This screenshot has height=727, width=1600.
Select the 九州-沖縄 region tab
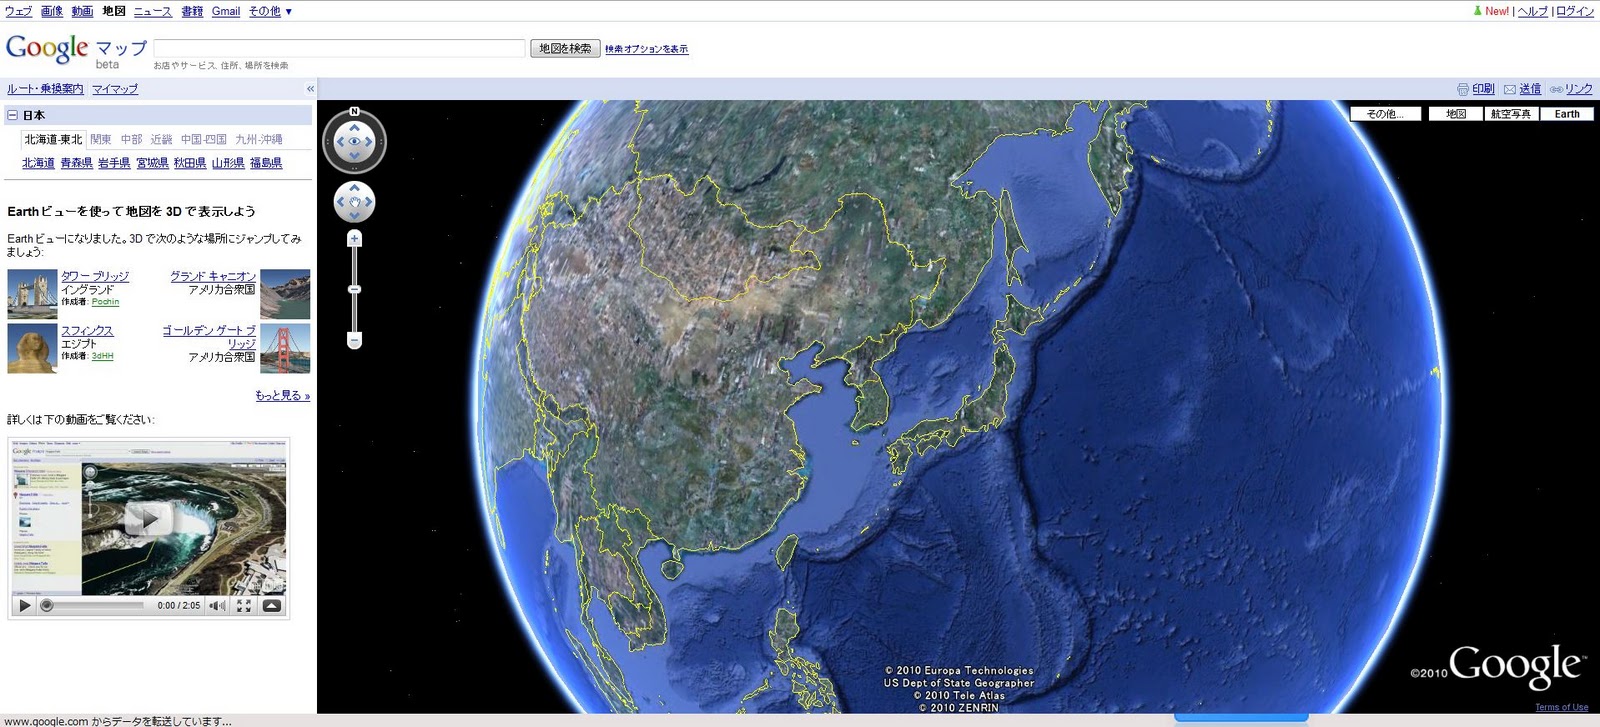[x=259, y=139]
